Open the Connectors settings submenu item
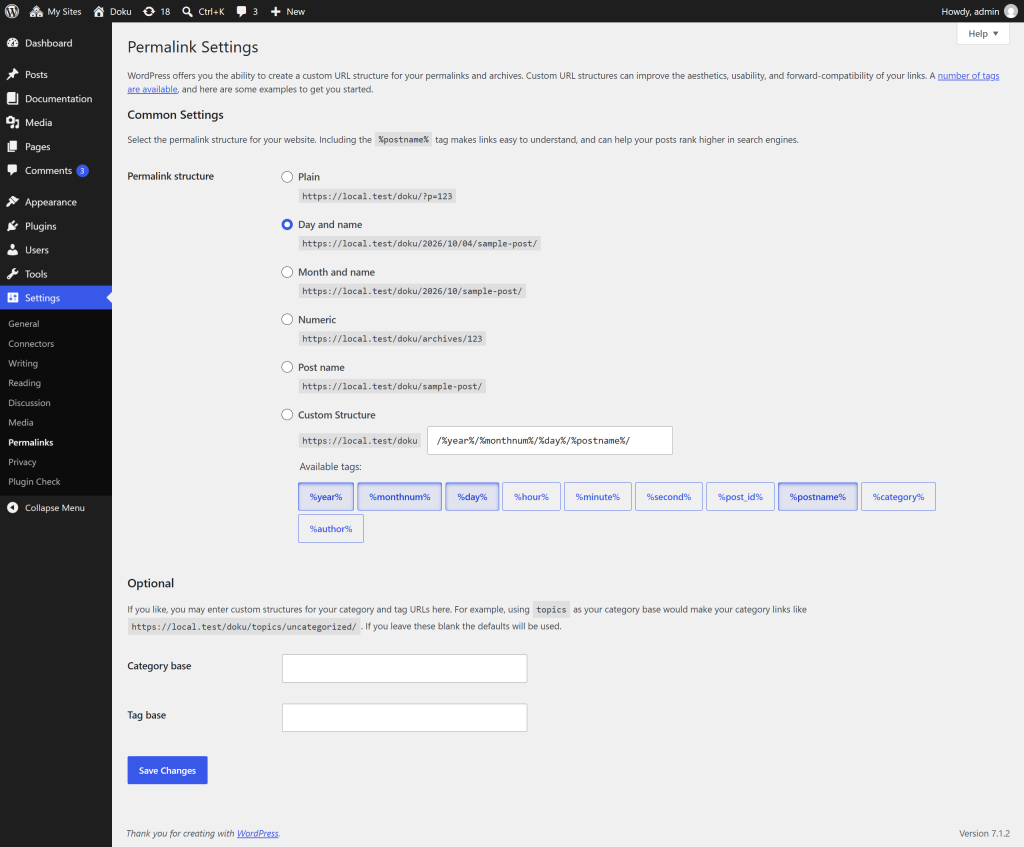This screenshot has height=847, width=1024. (31, 344)
